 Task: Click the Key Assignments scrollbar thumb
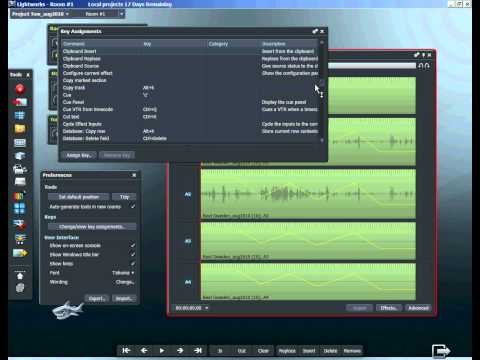[322, 83]
